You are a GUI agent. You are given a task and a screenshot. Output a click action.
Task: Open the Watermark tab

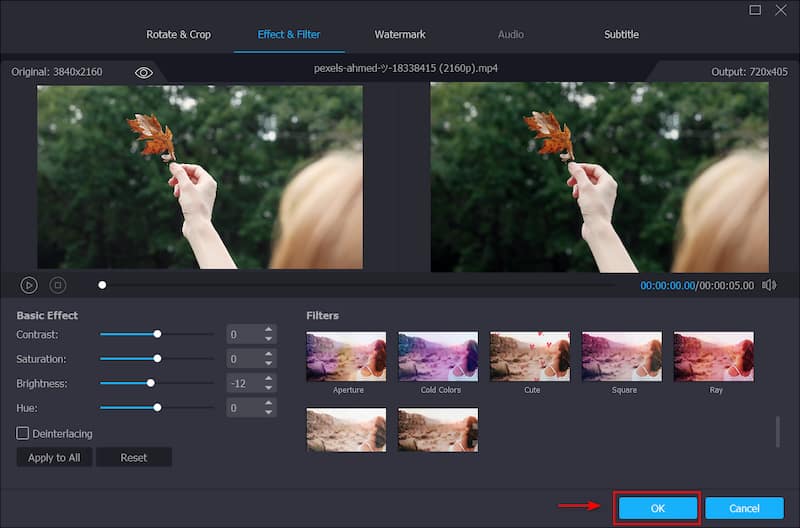coord(400,34)
